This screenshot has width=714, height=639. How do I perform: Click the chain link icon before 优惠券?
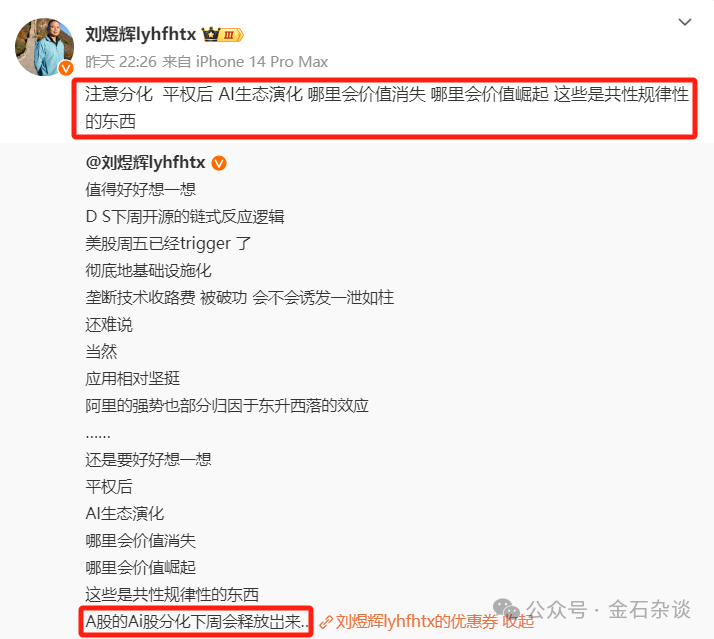click(x=326, y=622)
